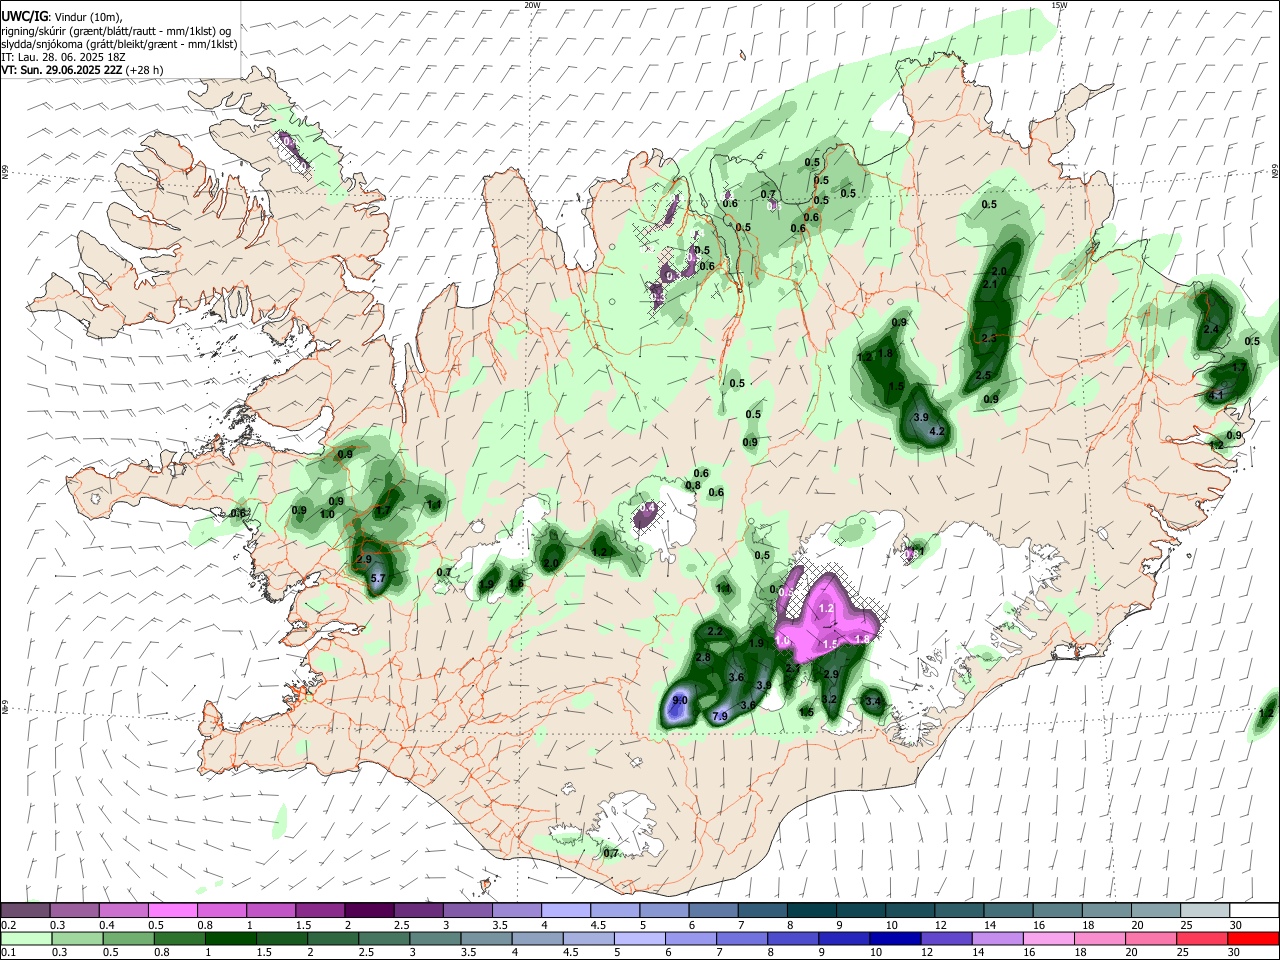Click the valid time 'VT: Sun. 29.06.2025 22Z'
The width and height of the screenshot is (1280, 960).
click(x=62, y=70)
